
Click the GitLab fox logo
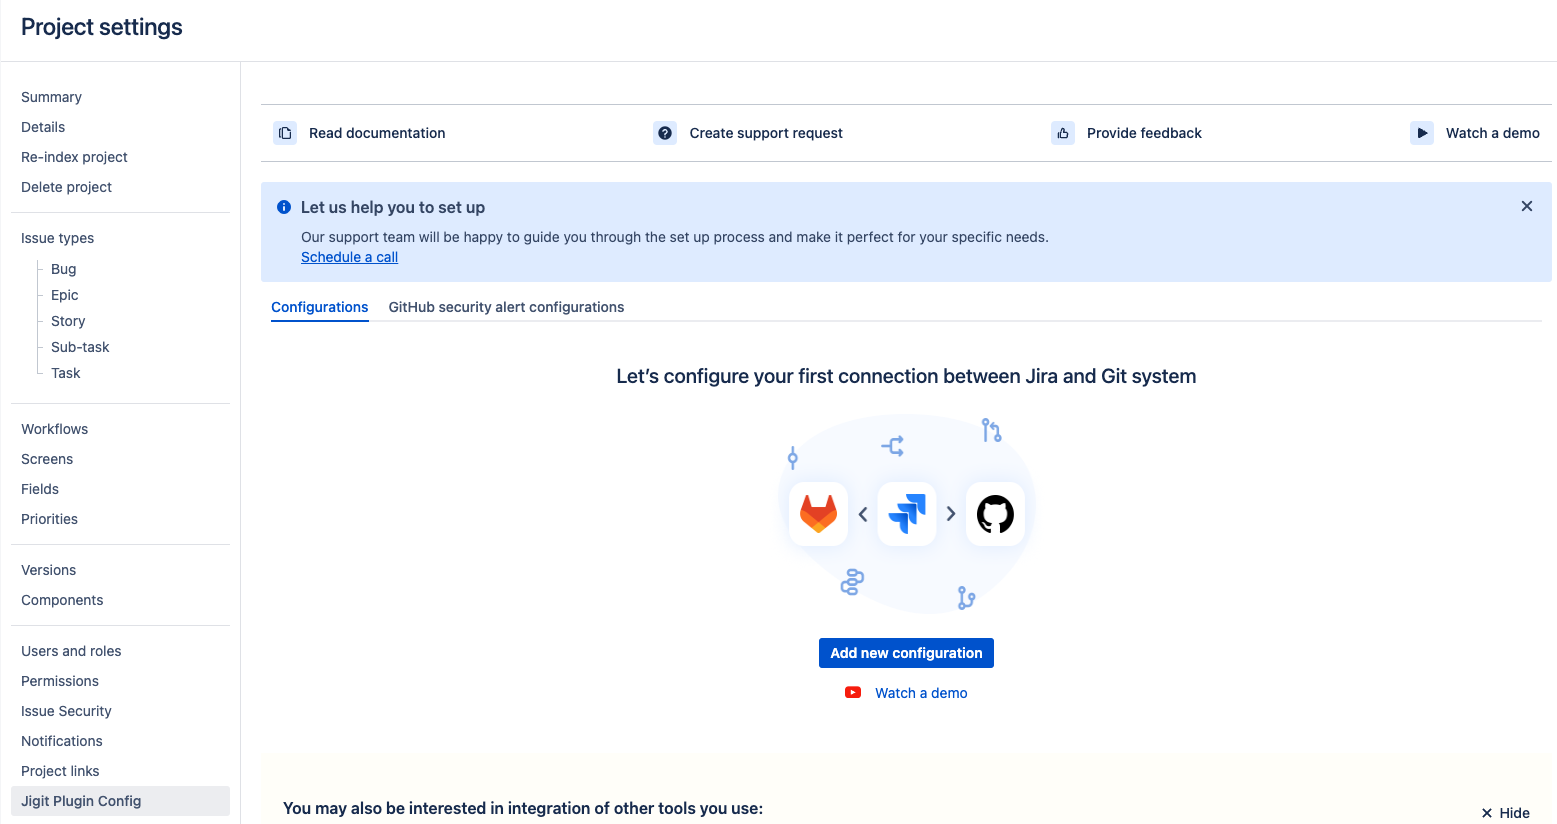tap(818, 514)
